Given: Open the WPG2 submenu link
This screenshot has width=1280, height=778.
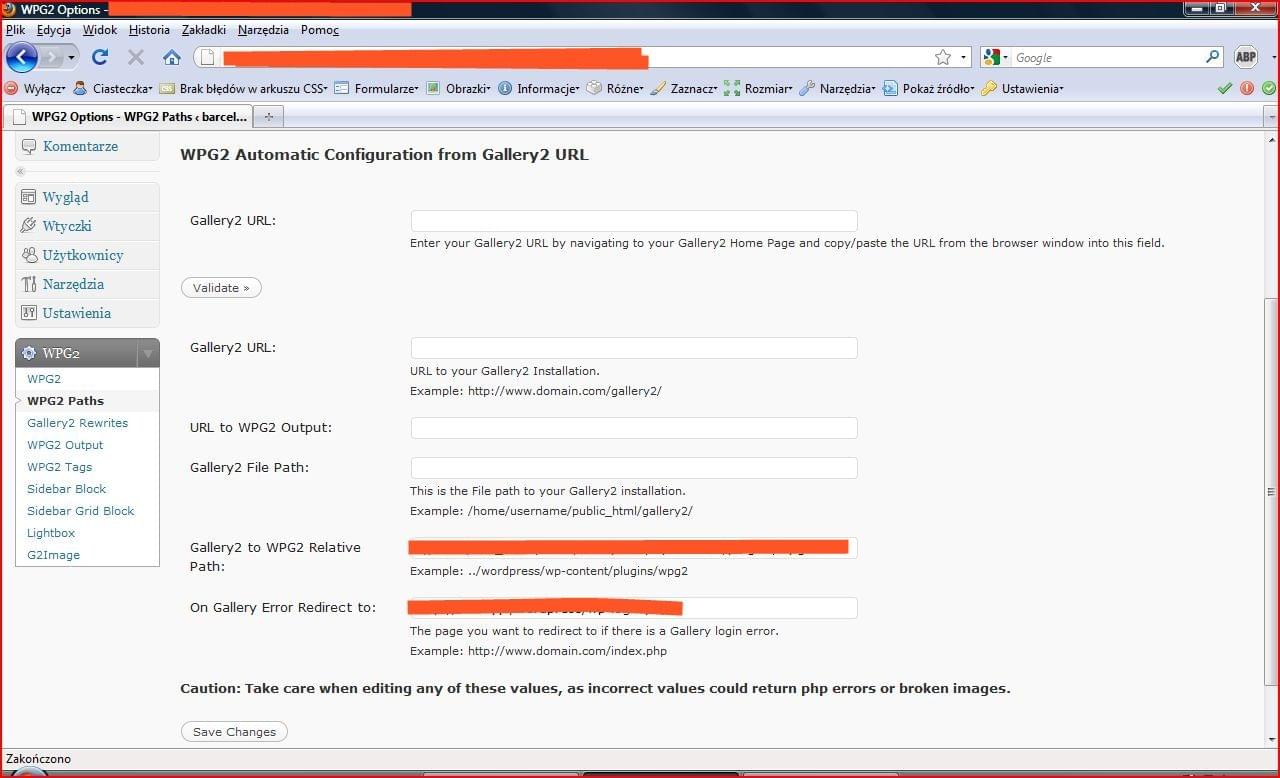Looking at the screenshot, I should [44, 379].
